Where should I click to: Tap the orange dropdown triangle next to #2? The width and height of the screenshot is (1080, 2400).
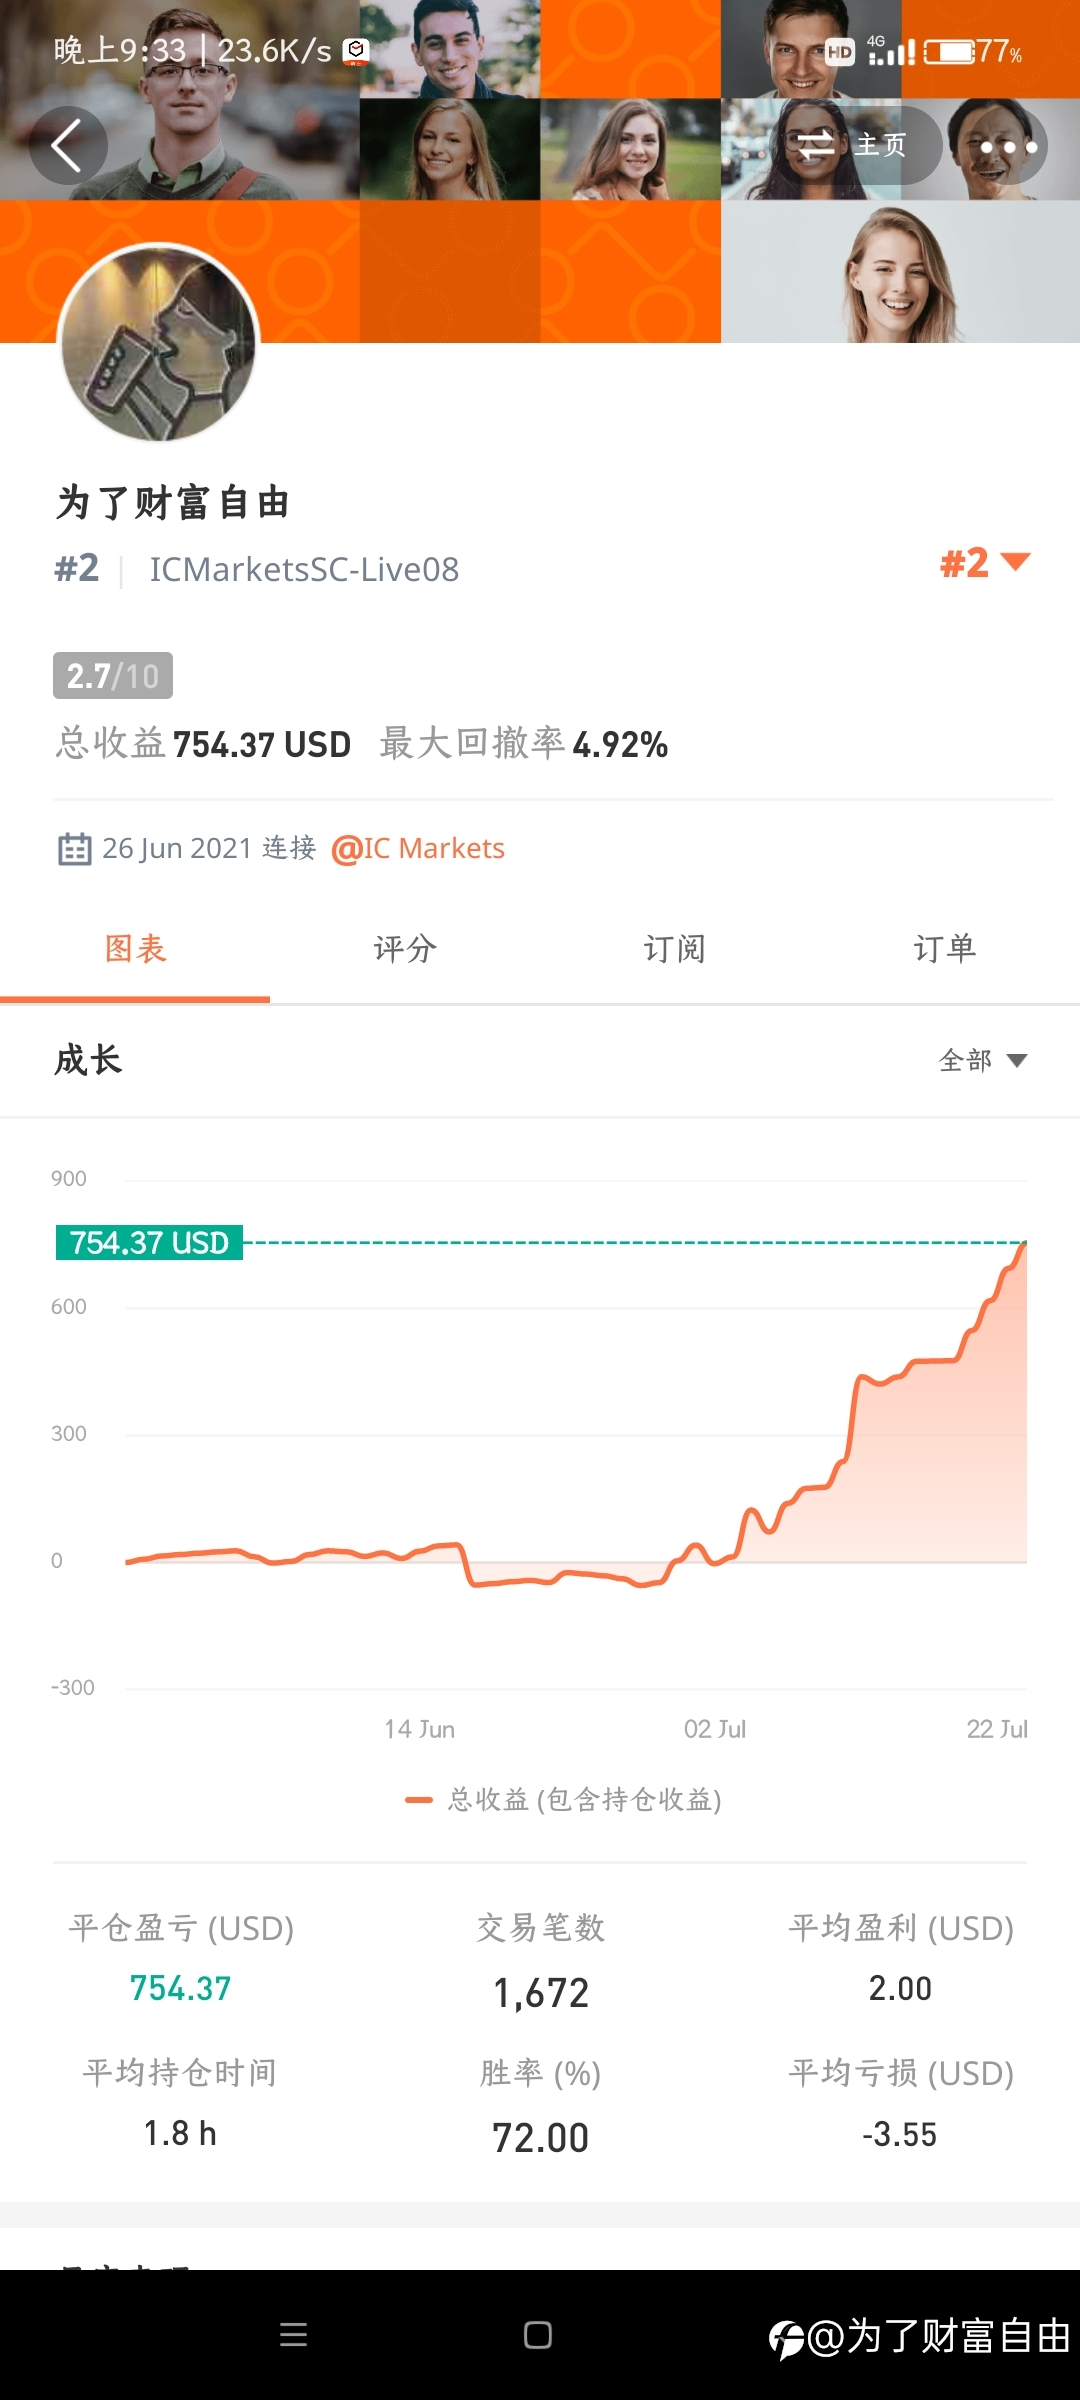coord(1015,562)
